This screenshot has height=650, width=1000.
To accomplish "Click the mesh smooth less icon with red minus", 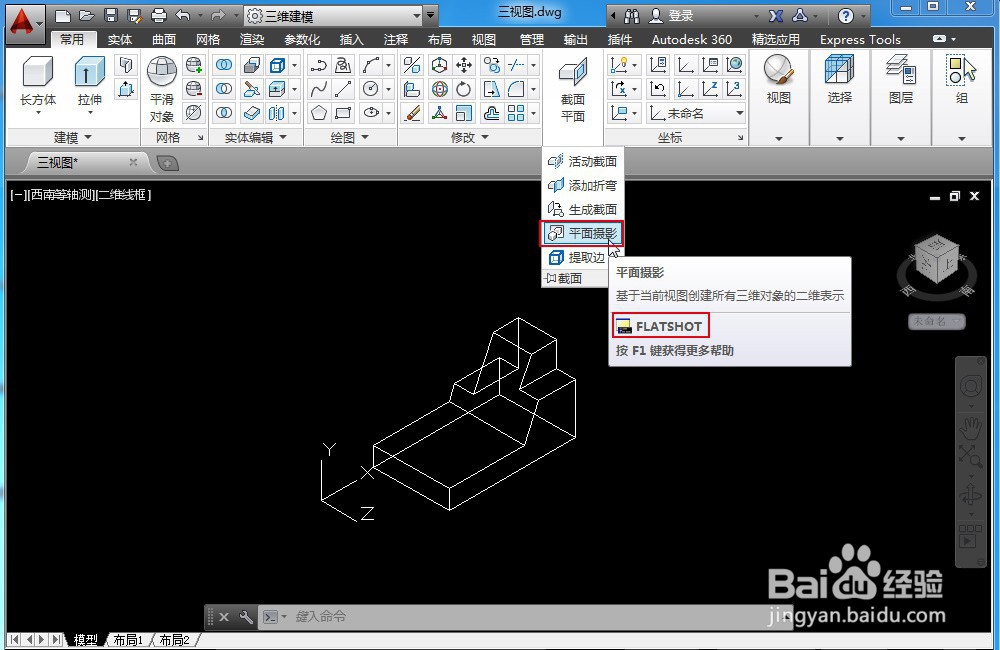I will [193, 89].
